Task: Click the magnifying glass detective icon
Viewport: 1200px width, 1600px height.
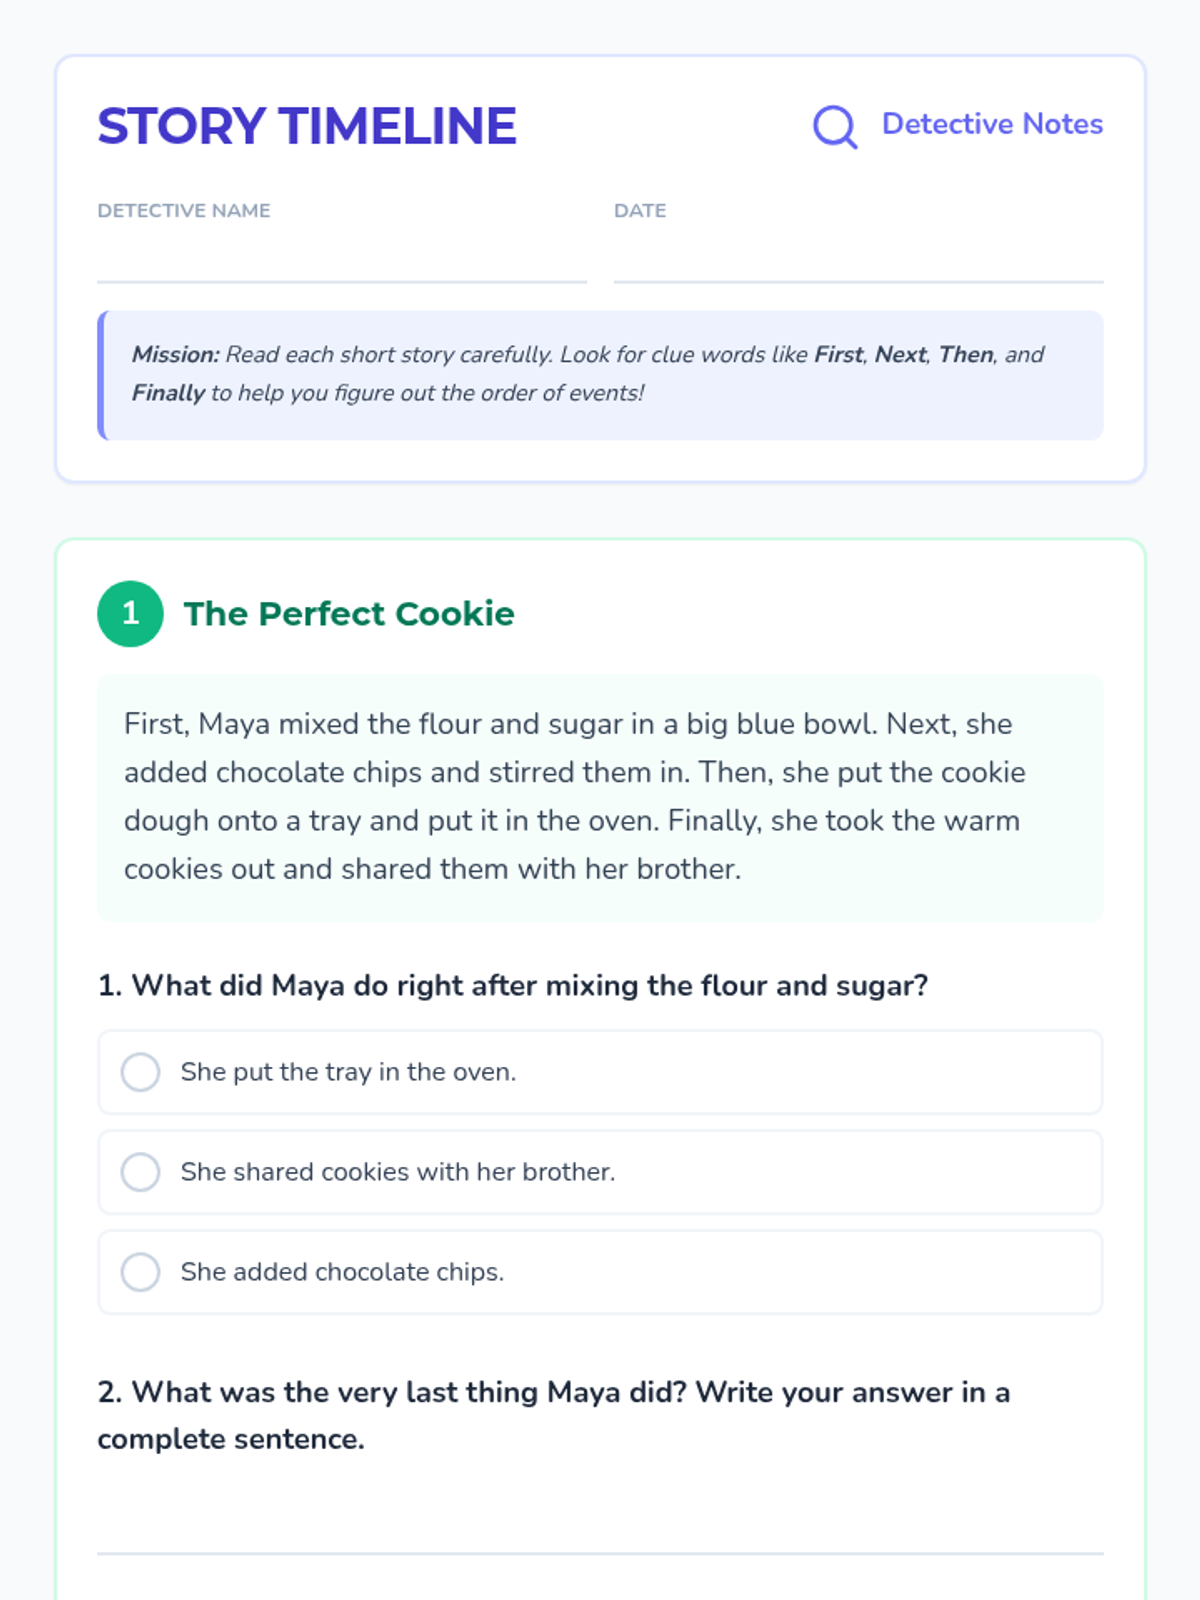Action: click(x=835, y=126)
